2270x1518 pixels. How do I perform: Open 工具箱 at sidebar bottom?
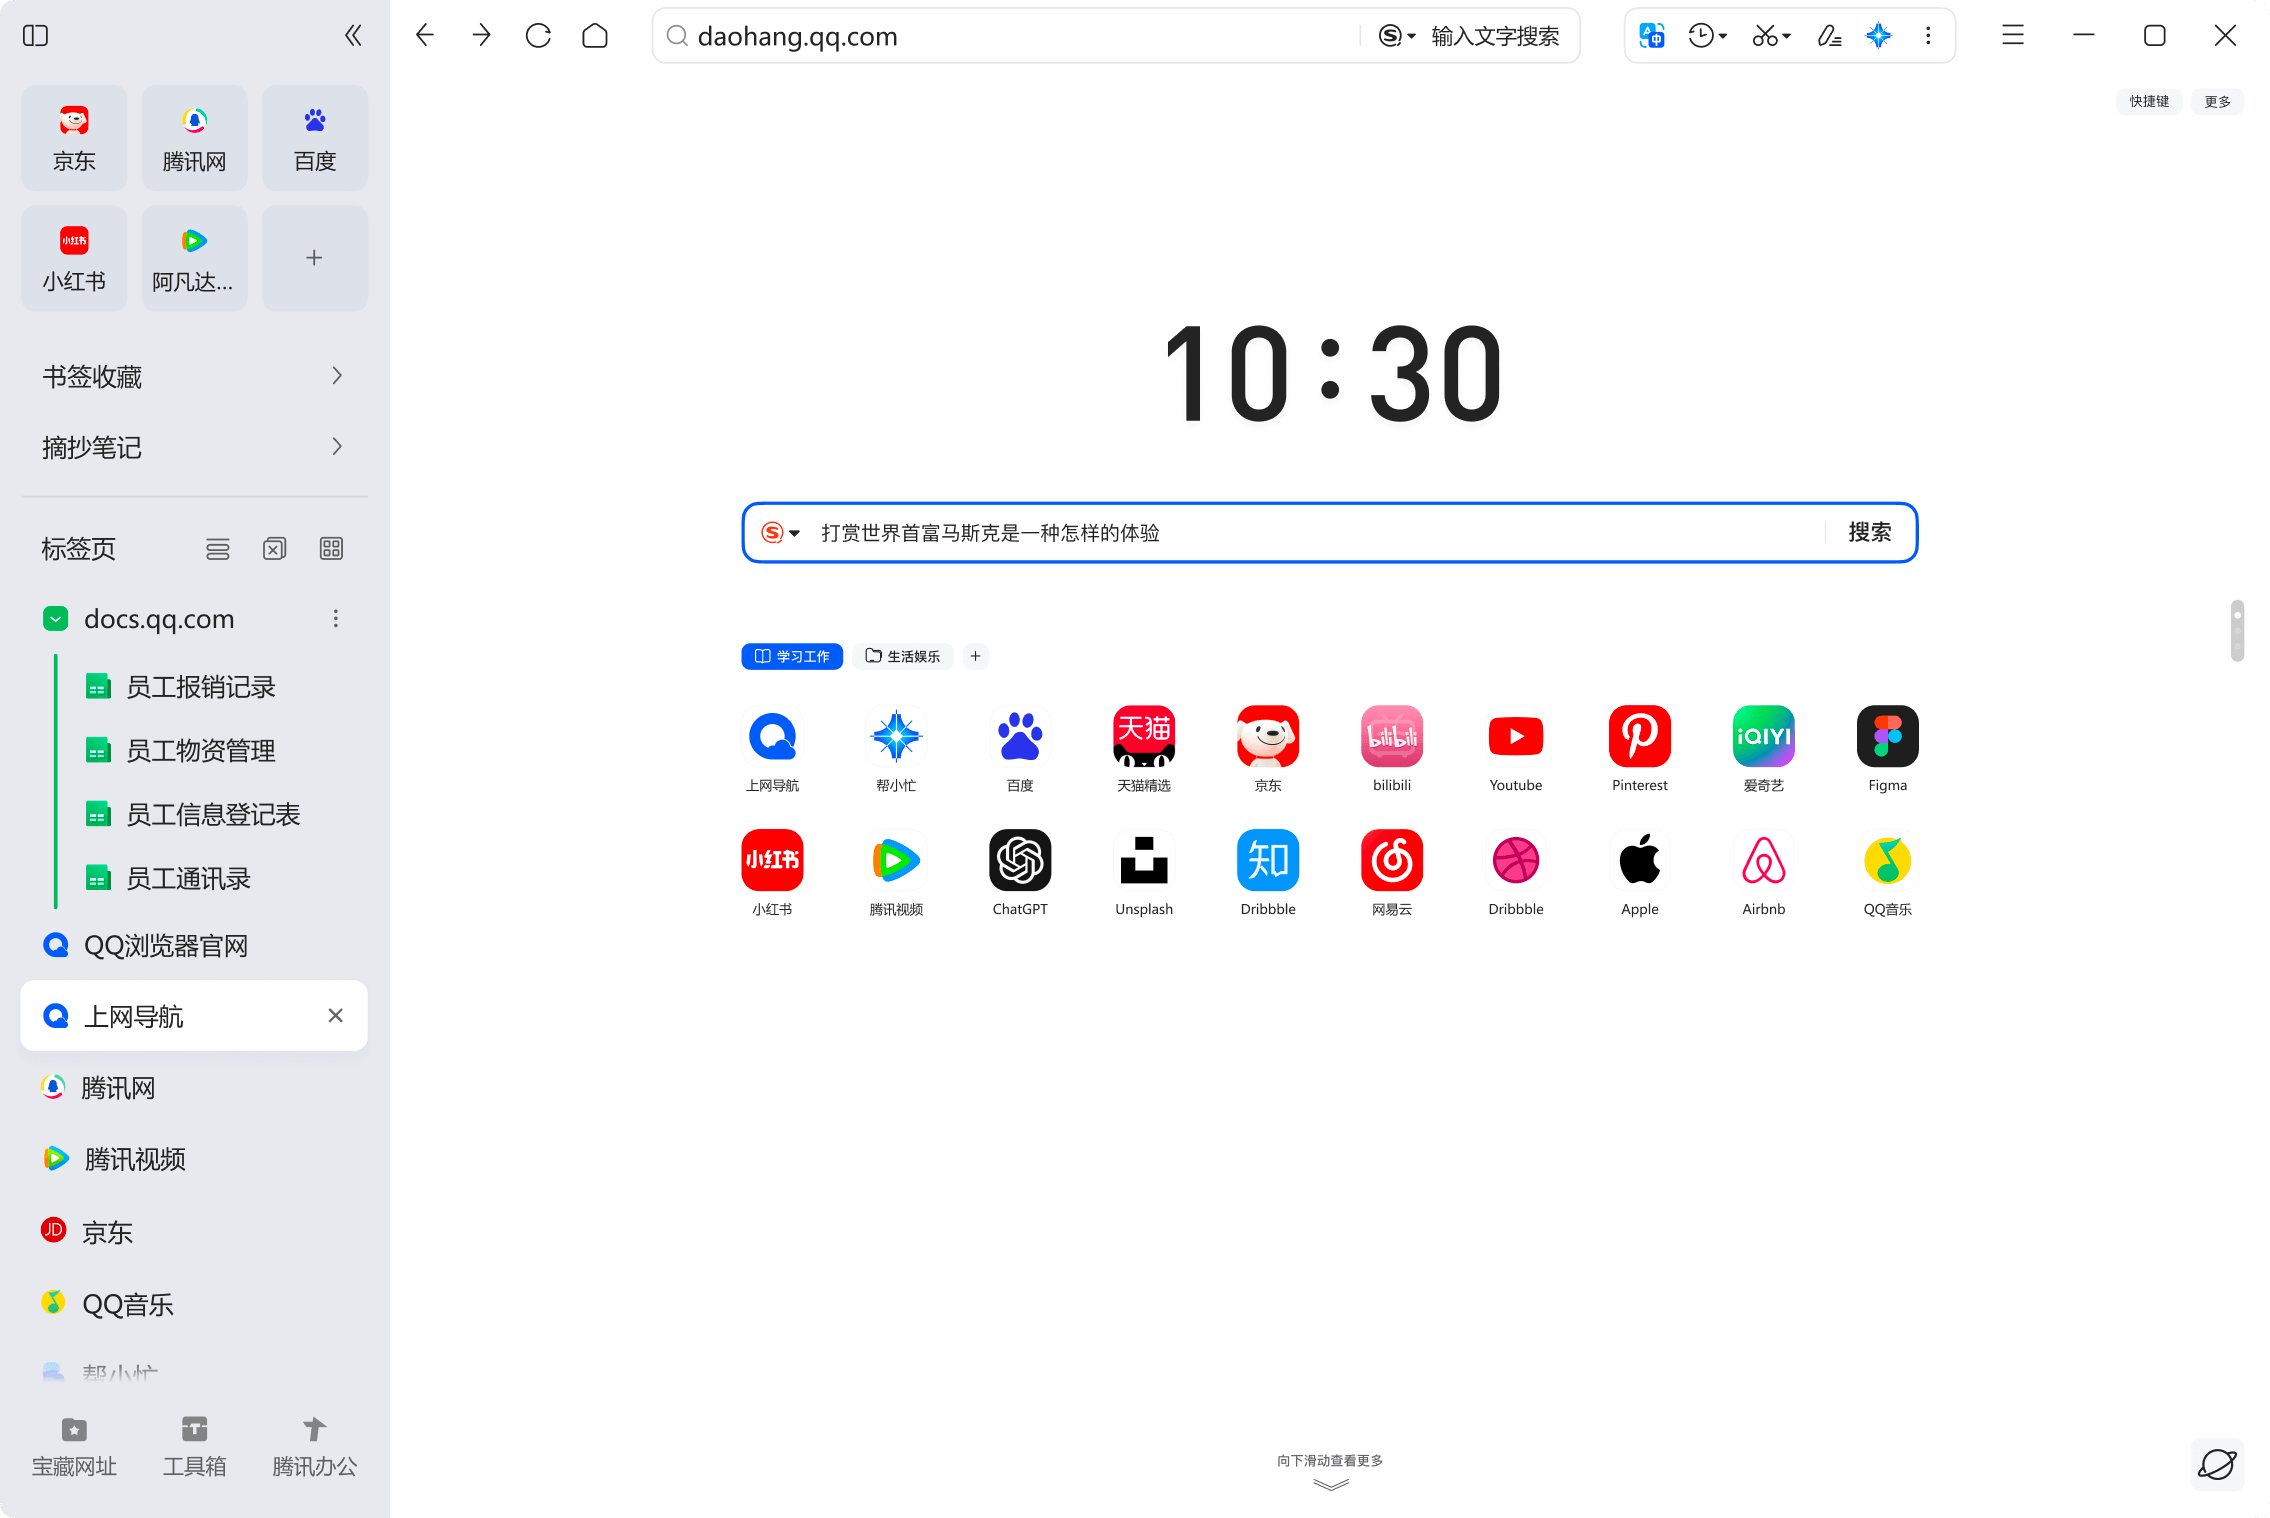(x=194, y=1448)
